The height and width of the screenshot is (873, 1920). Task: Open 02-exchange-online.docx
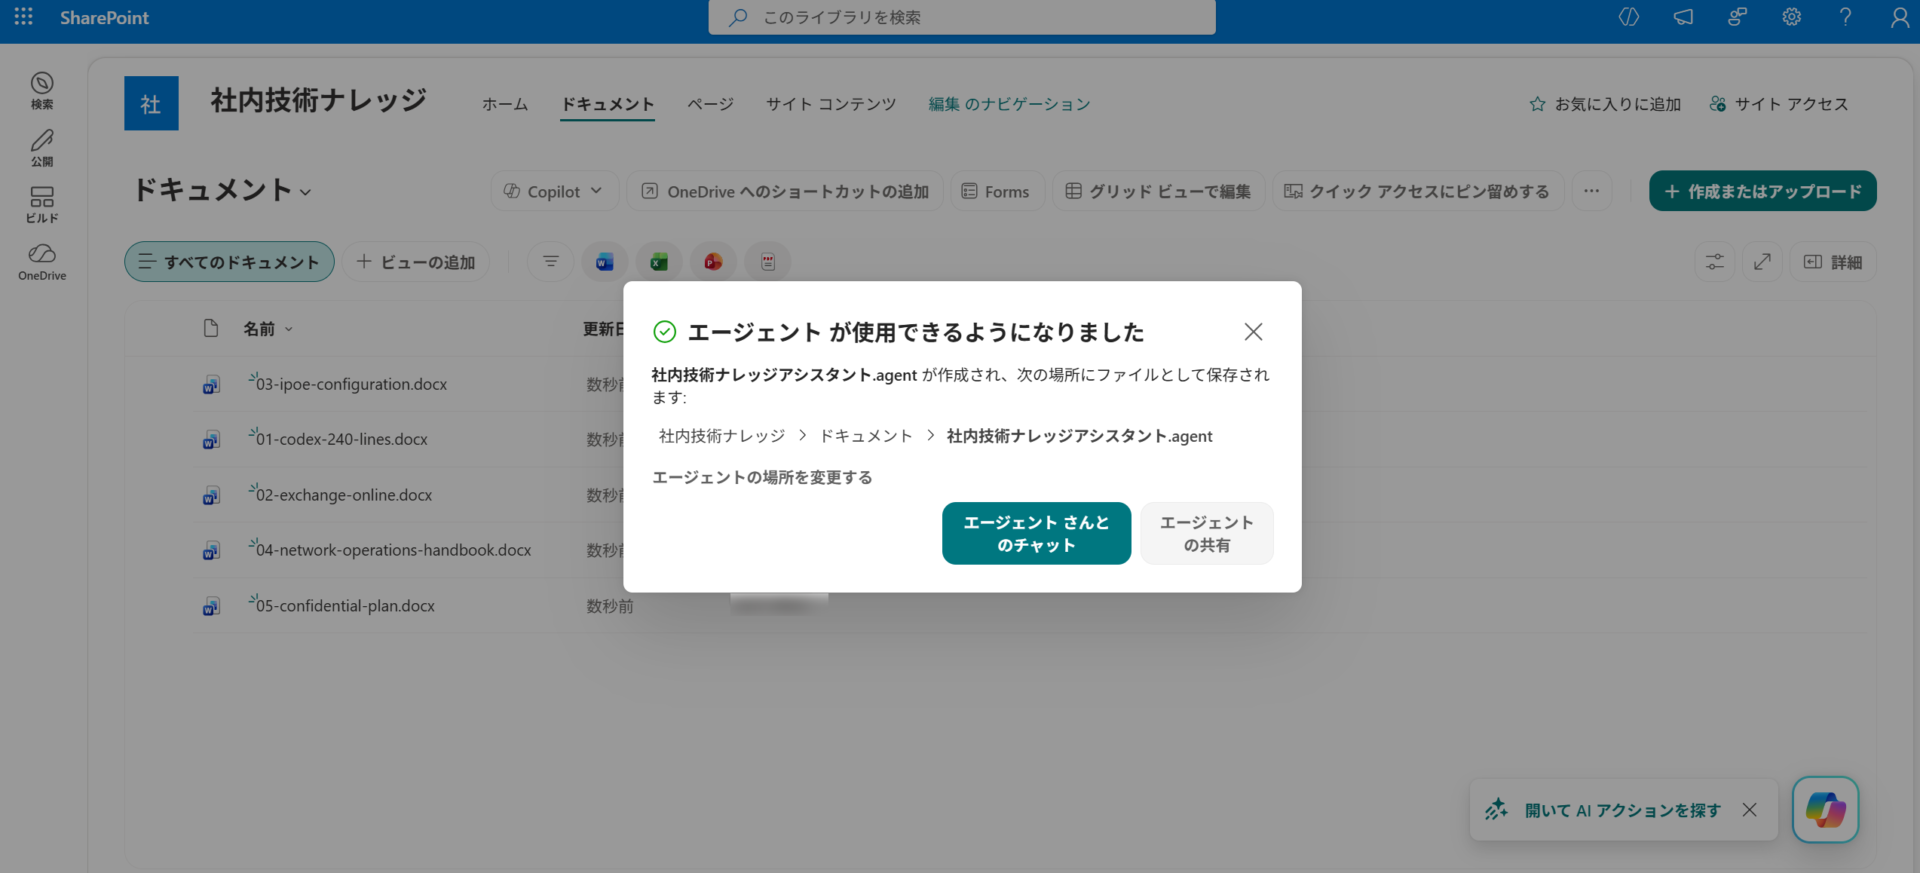pos(344,495)
